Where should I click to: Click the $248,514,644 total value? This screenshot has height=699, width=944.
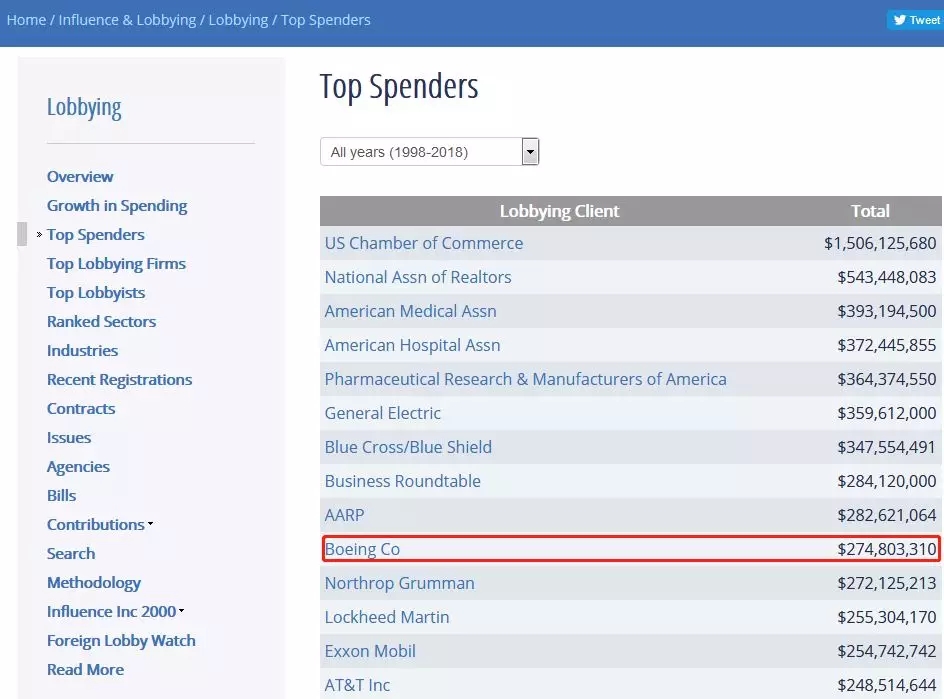click(x=887, y=685)
